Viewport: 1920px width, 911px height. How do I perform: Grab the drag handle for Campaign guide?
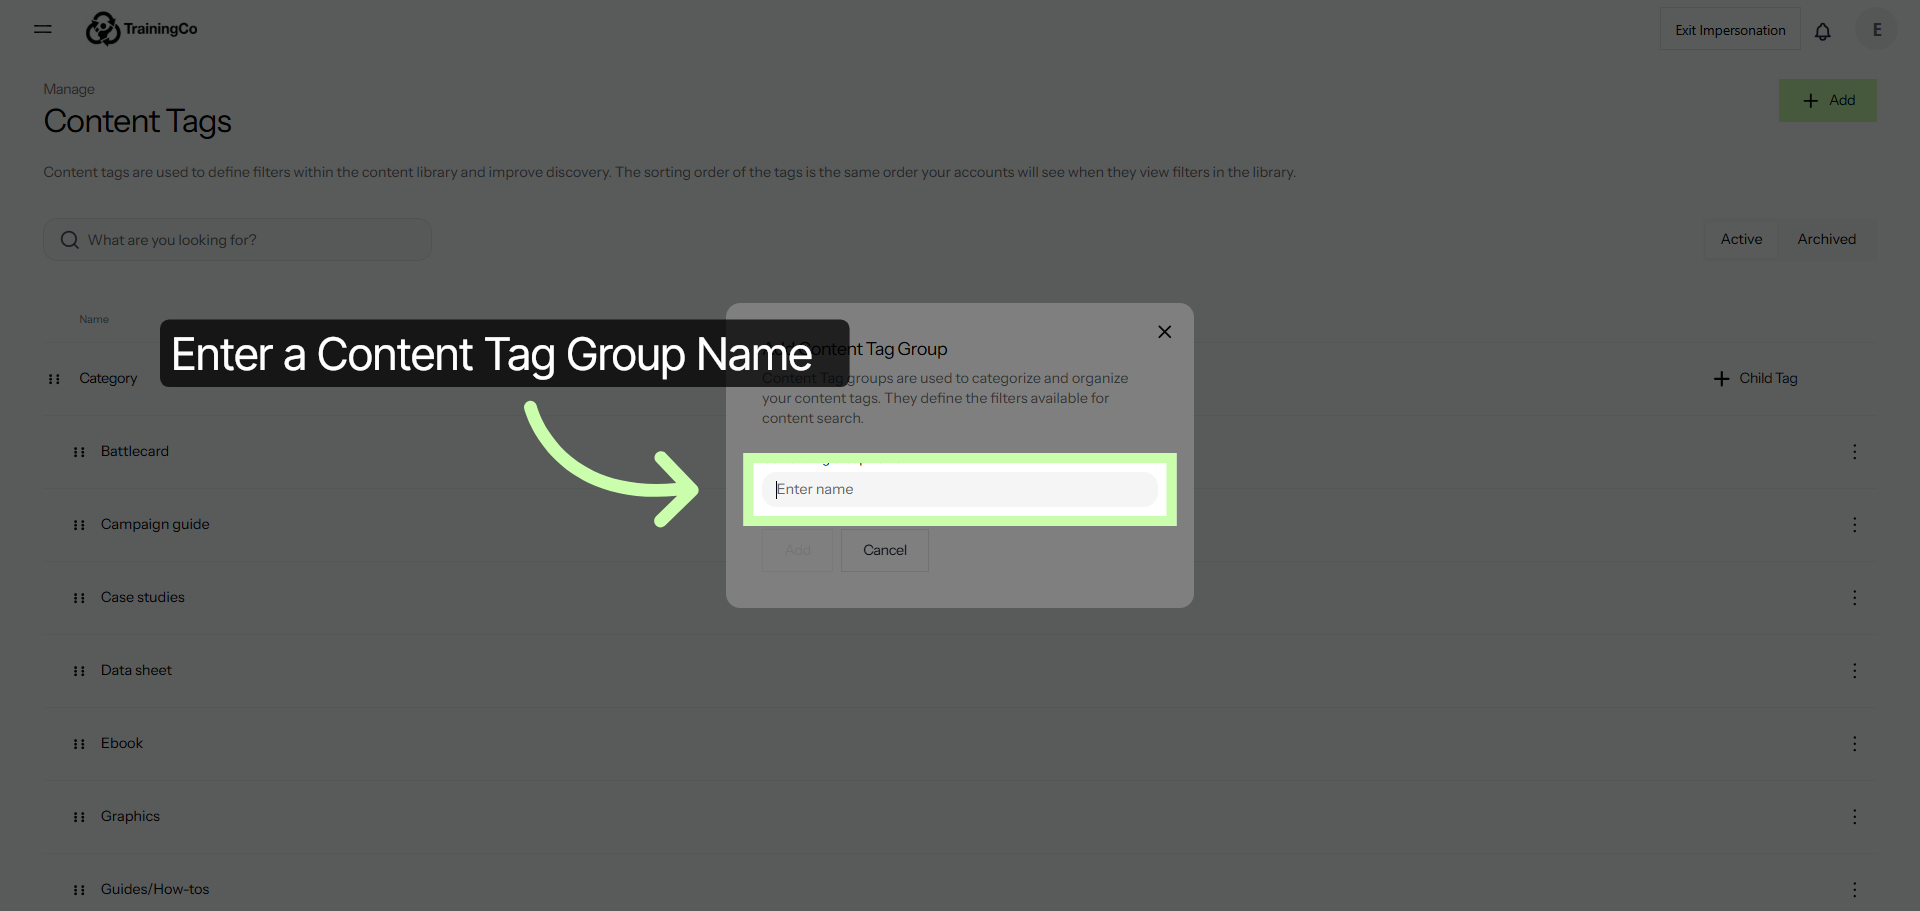click(x=79, y=525)
